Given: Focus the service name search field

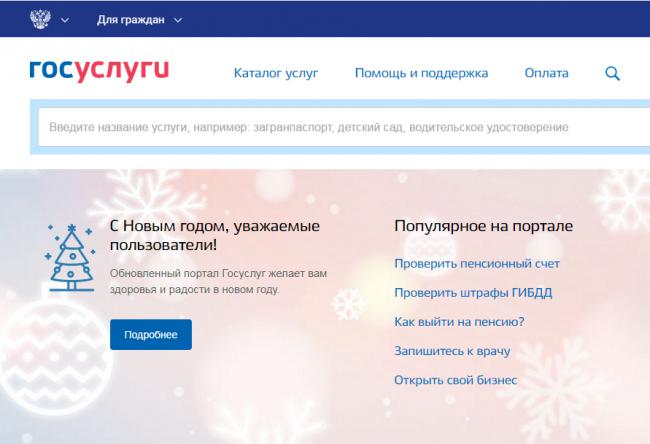Looking at the screenshot, I should tap(344, 127).
